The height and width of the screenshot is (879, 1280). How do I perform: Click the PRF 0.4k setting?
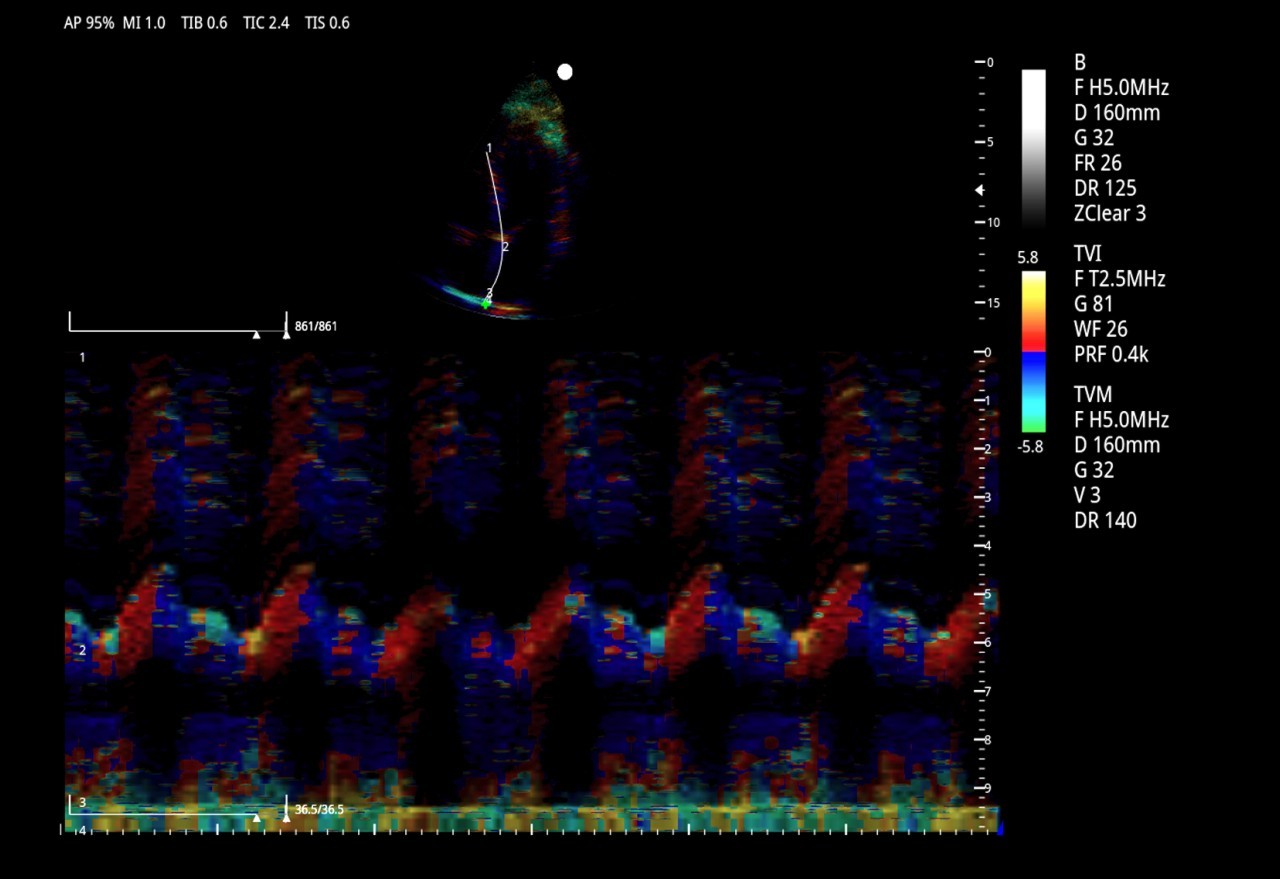[x=1111, y=354]
